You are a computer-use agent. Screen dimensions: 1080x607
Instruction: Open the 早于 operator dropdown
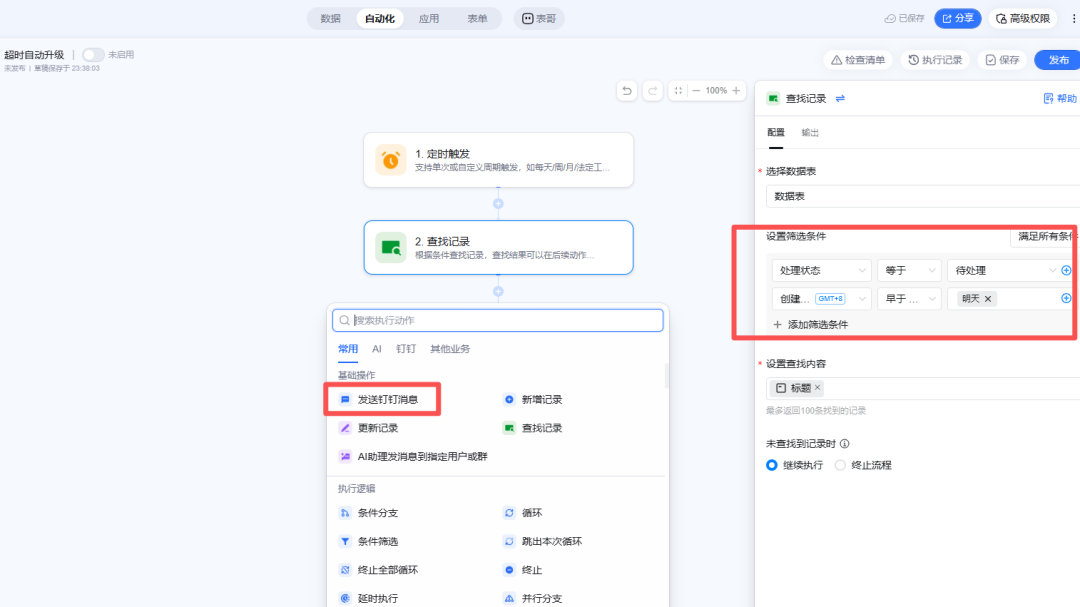point(909,298)
